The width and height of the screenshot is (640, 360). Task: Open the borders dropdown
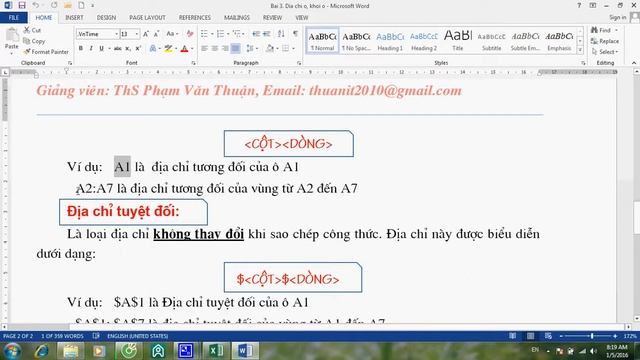[x=293, y=49]
